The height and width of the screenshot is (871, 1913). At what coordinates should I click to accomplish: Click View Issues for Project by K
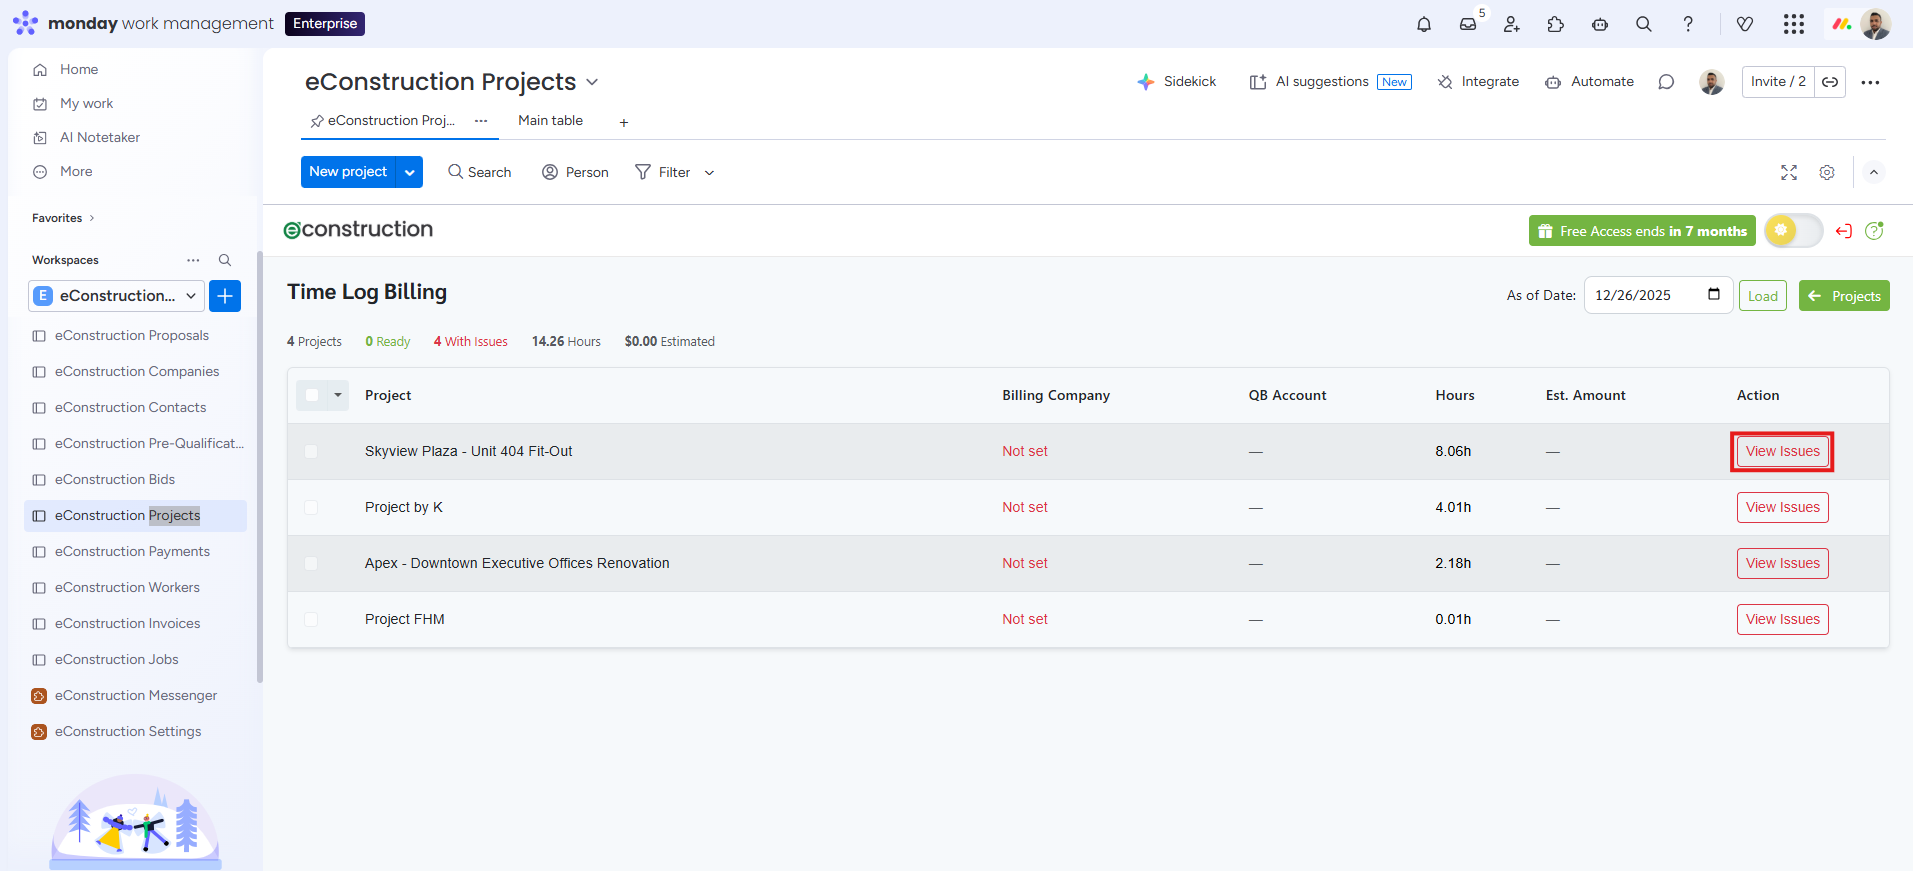pyautogui.click(x=1782, y=508)
